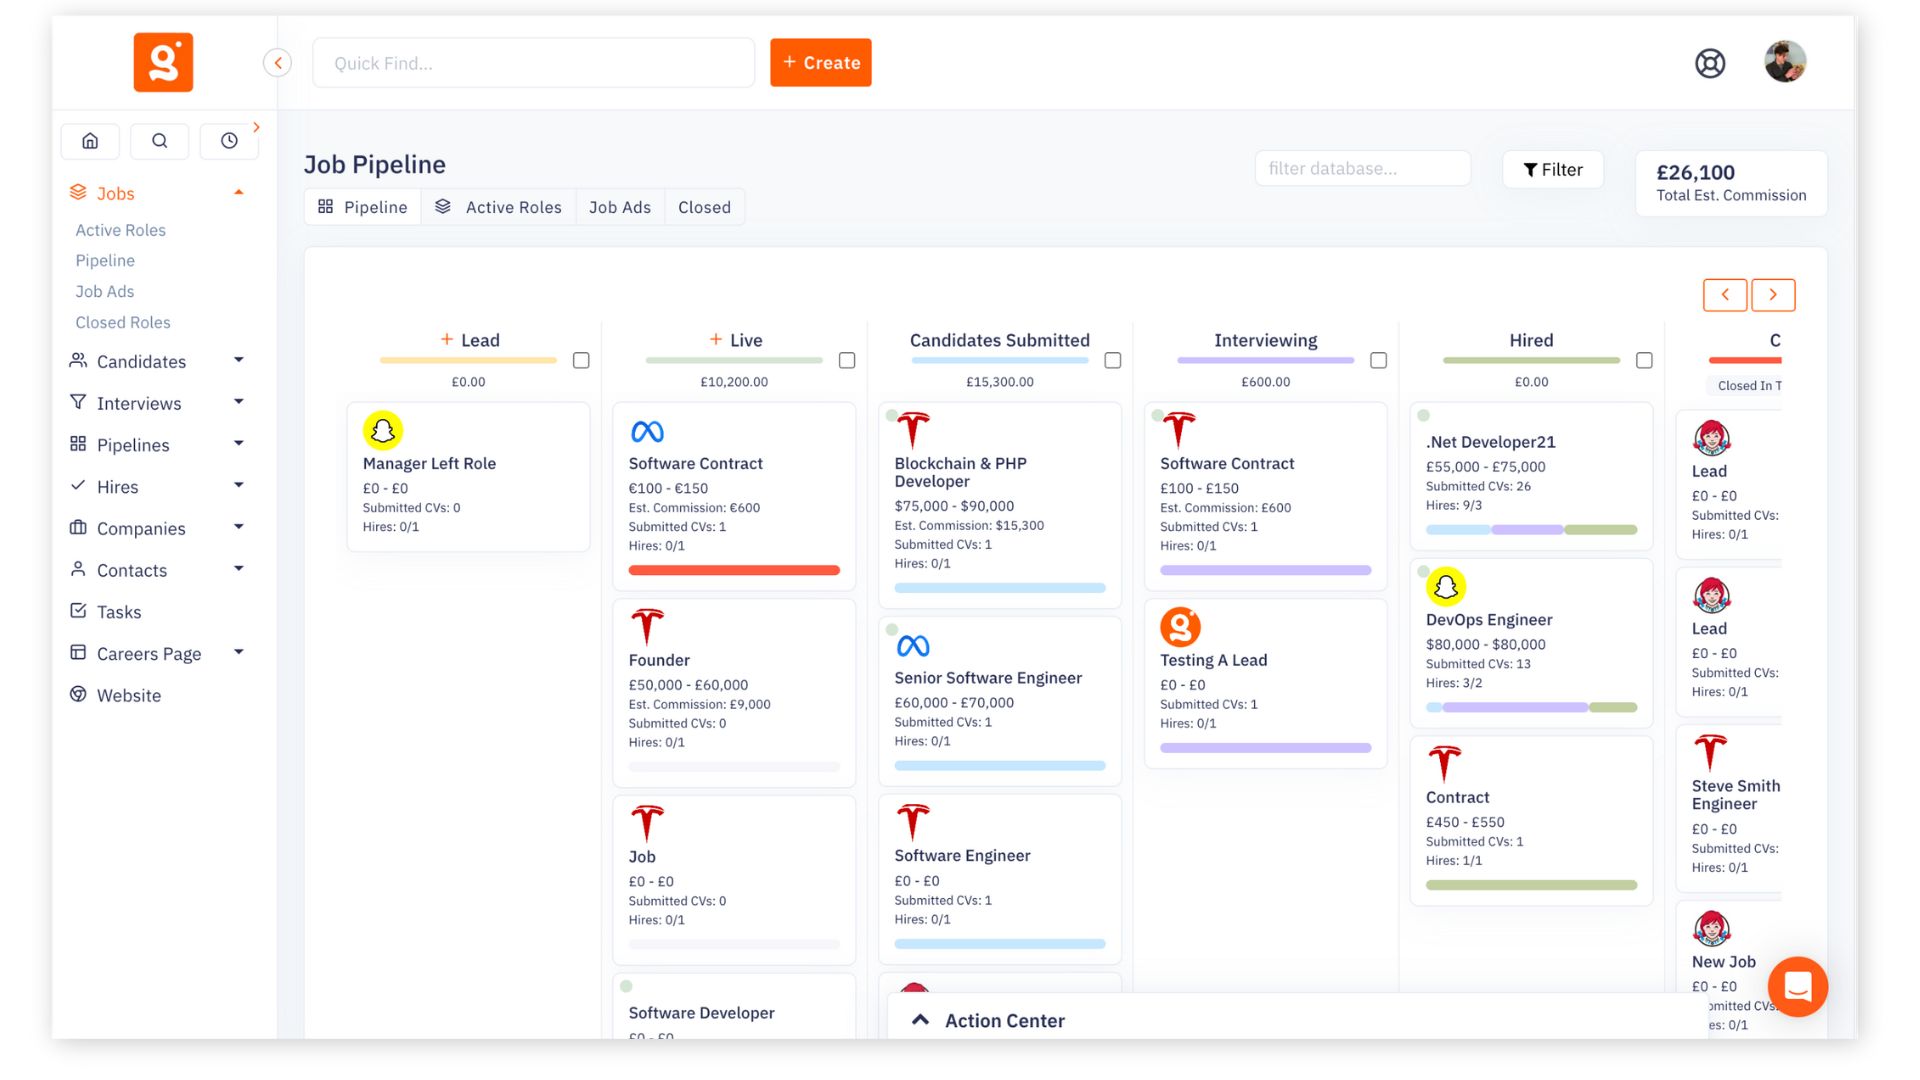Click plus icon beside Lead column
The height and width of the screenshot is (1080, 1920).
click(447, 340)
